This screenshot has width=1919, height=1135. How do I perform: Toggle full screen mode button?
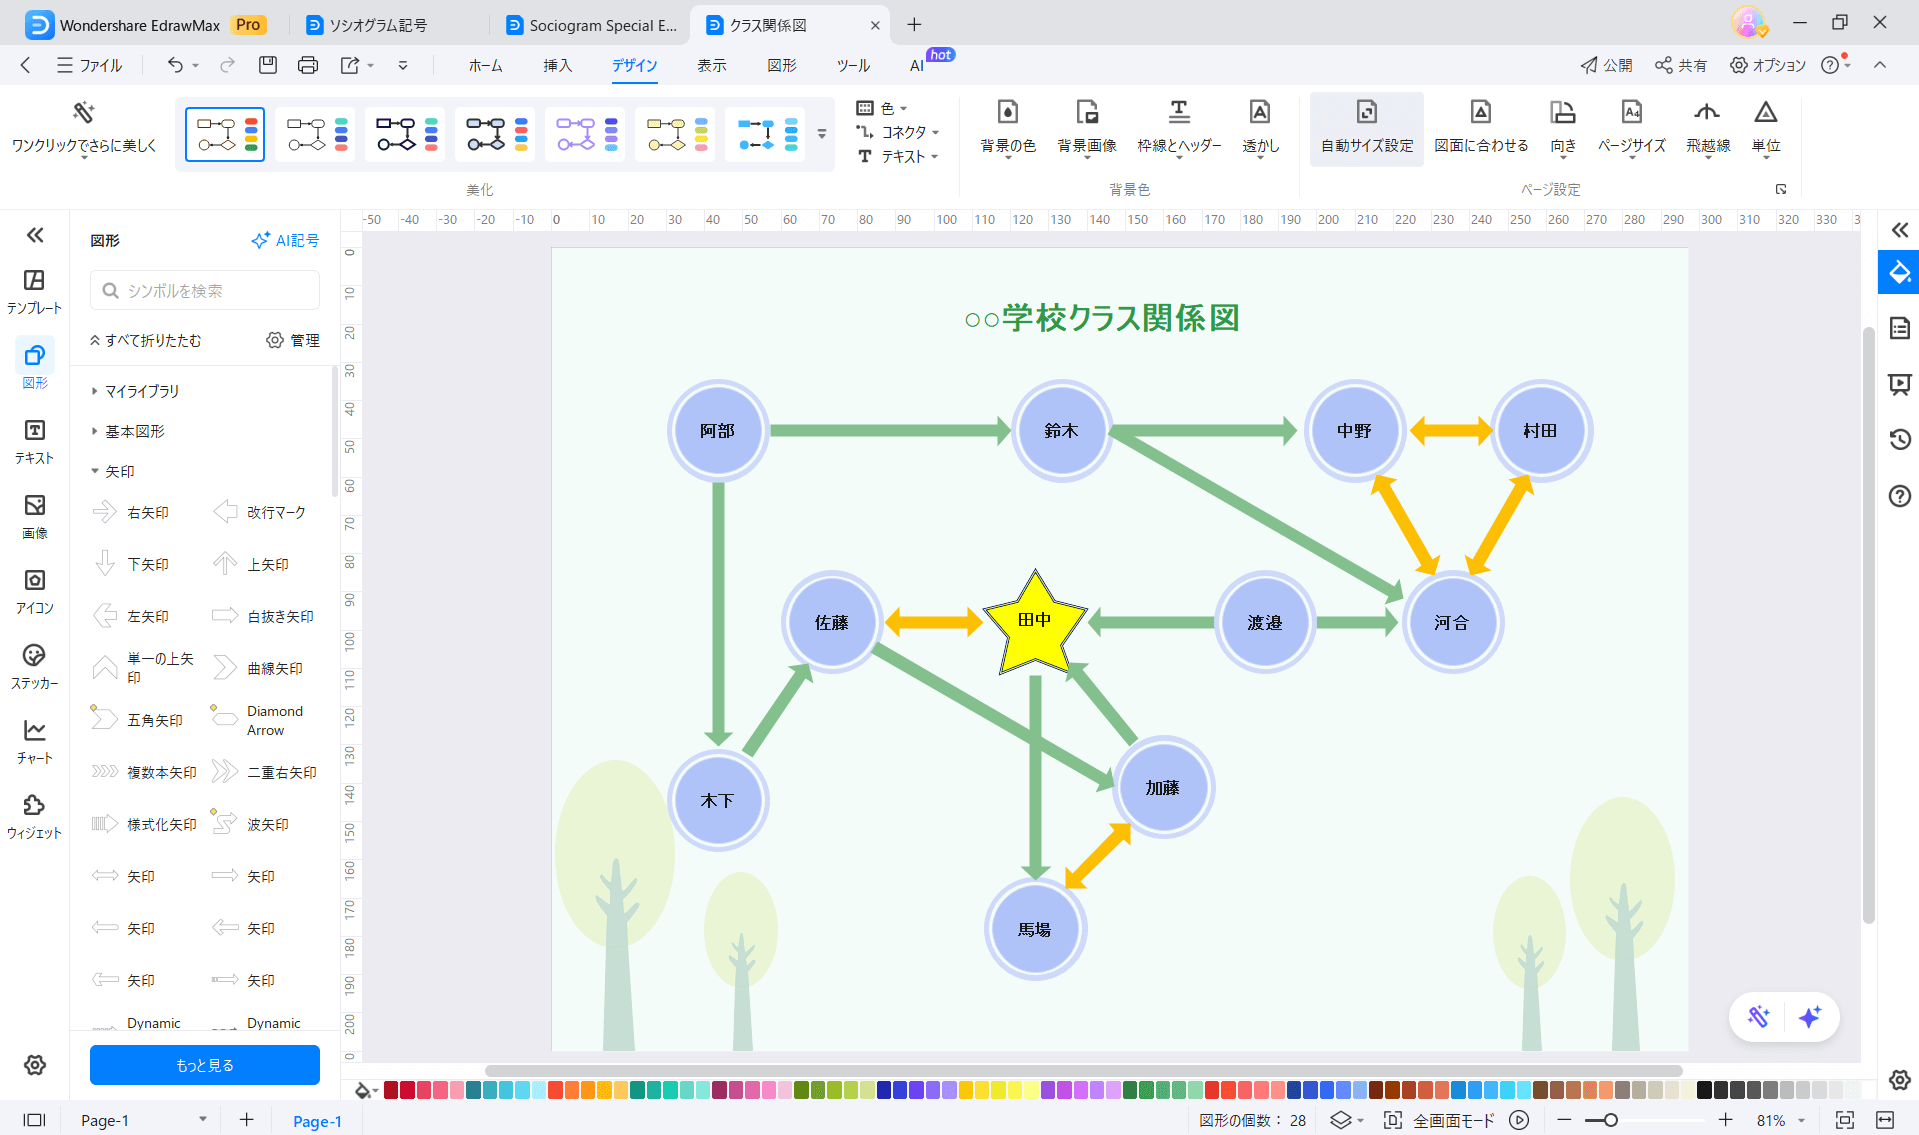[x=1453, y=1120]
